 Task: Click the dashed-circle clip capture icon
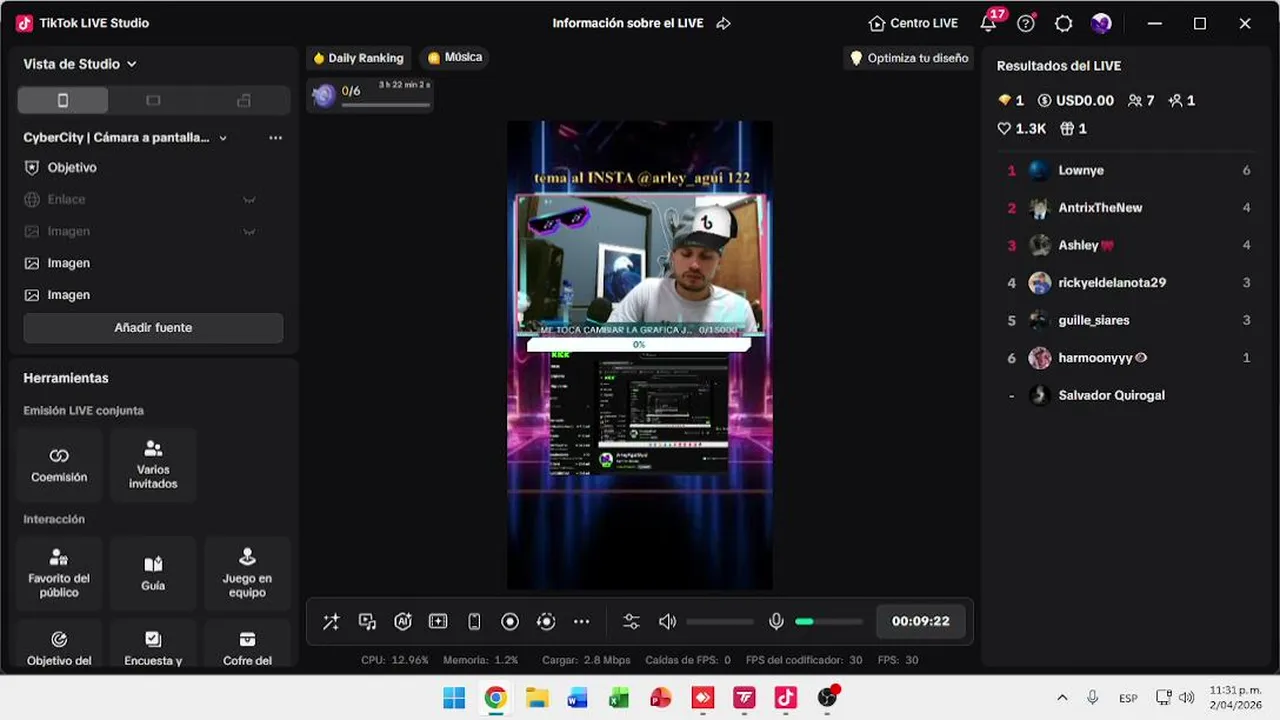(x=546, y=622)
